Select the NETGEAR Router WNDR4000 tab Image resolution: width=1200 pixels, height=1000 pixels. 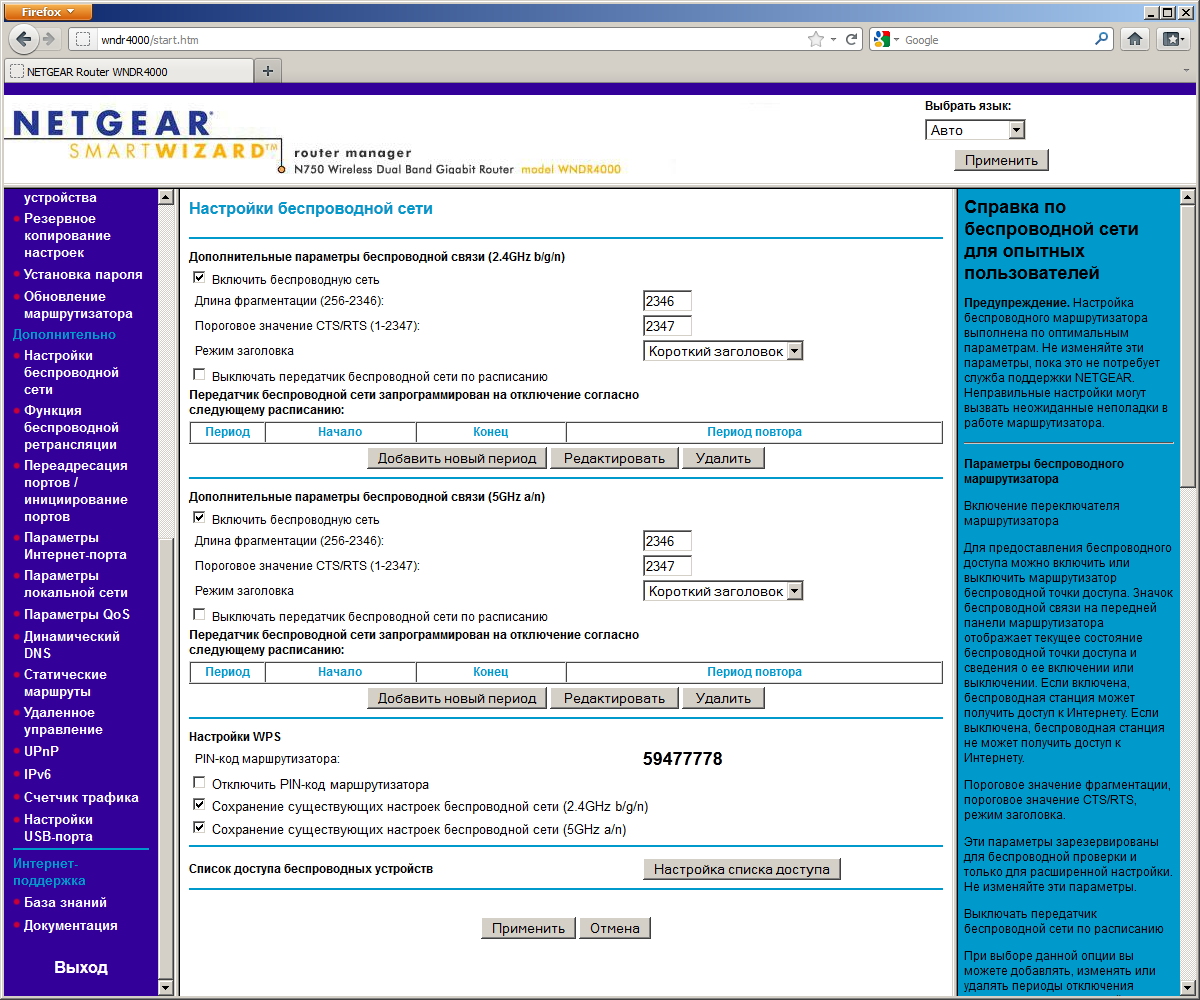(x=128, y=72)
